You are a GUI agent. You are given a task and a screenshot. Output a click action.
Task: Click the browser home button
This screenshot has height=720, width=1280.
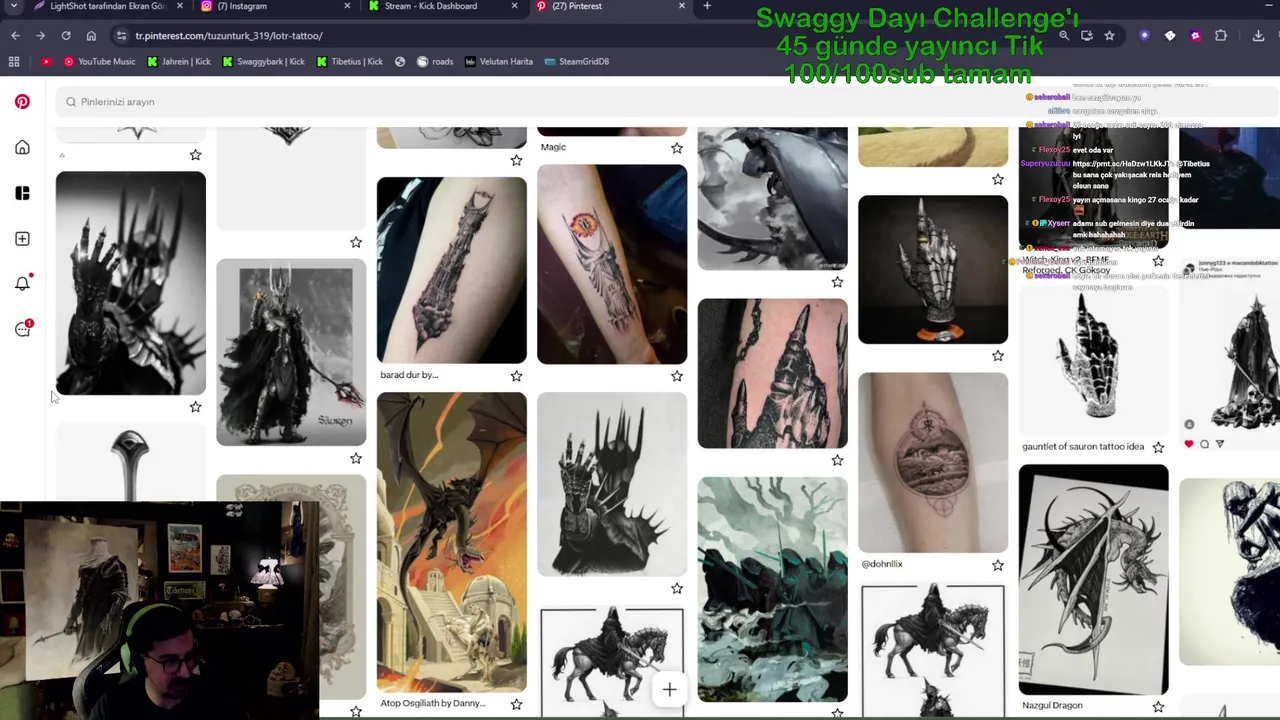pos(91,36)
